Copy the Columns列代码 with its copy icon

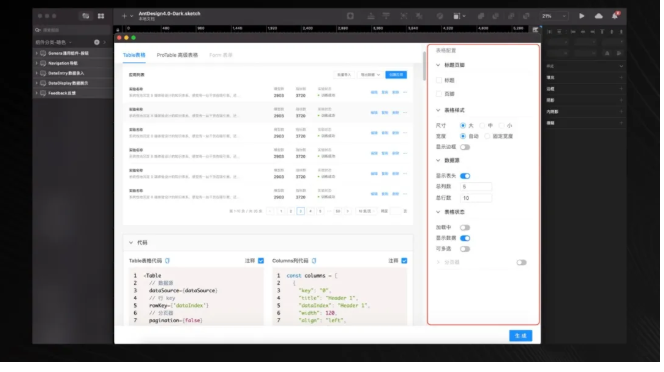pos(314,261)
